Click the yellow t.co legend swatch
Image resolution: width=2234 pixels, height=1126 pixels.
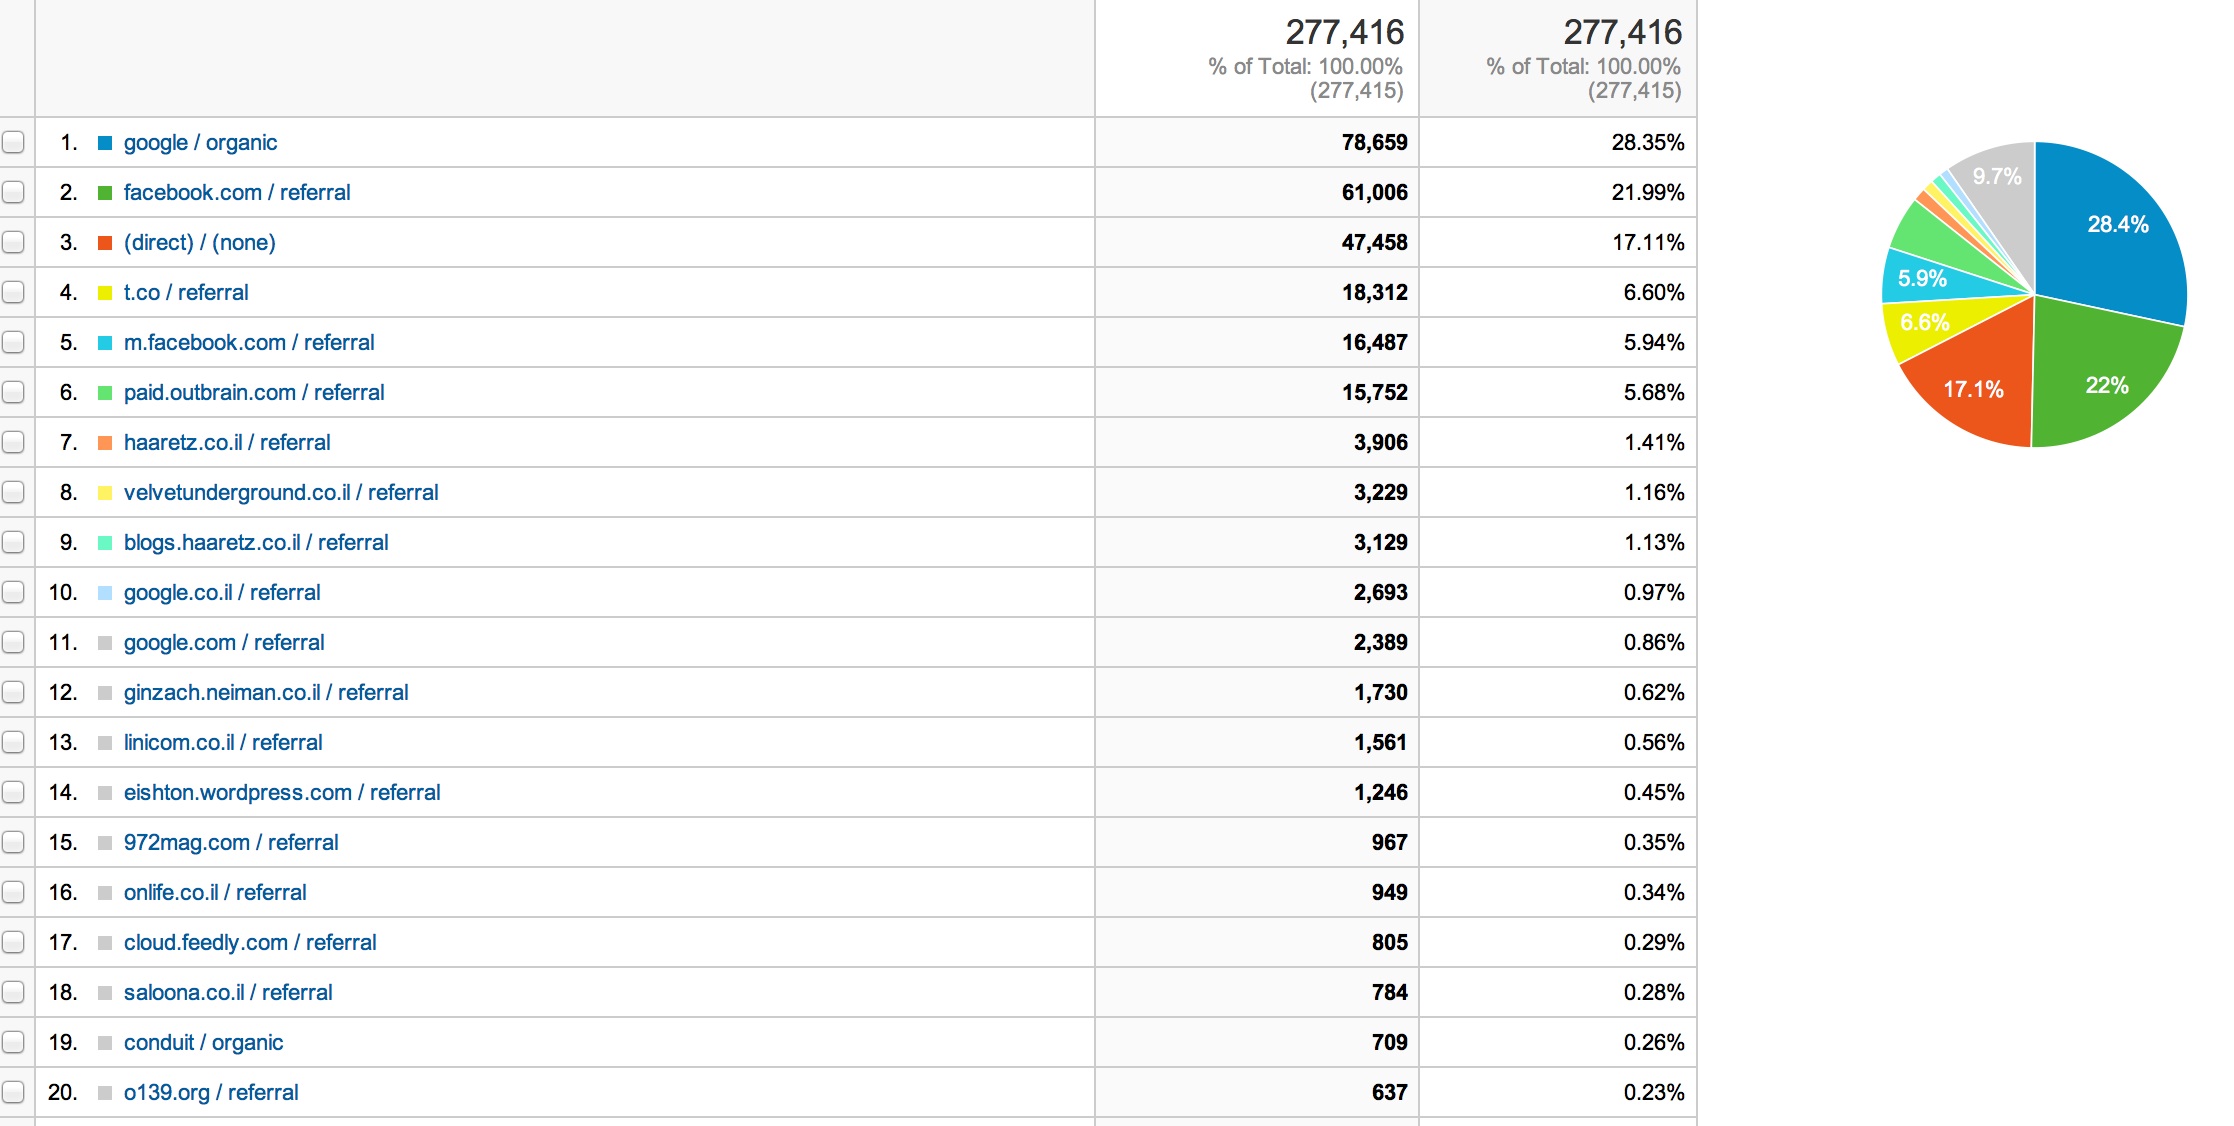pos(105,293)
